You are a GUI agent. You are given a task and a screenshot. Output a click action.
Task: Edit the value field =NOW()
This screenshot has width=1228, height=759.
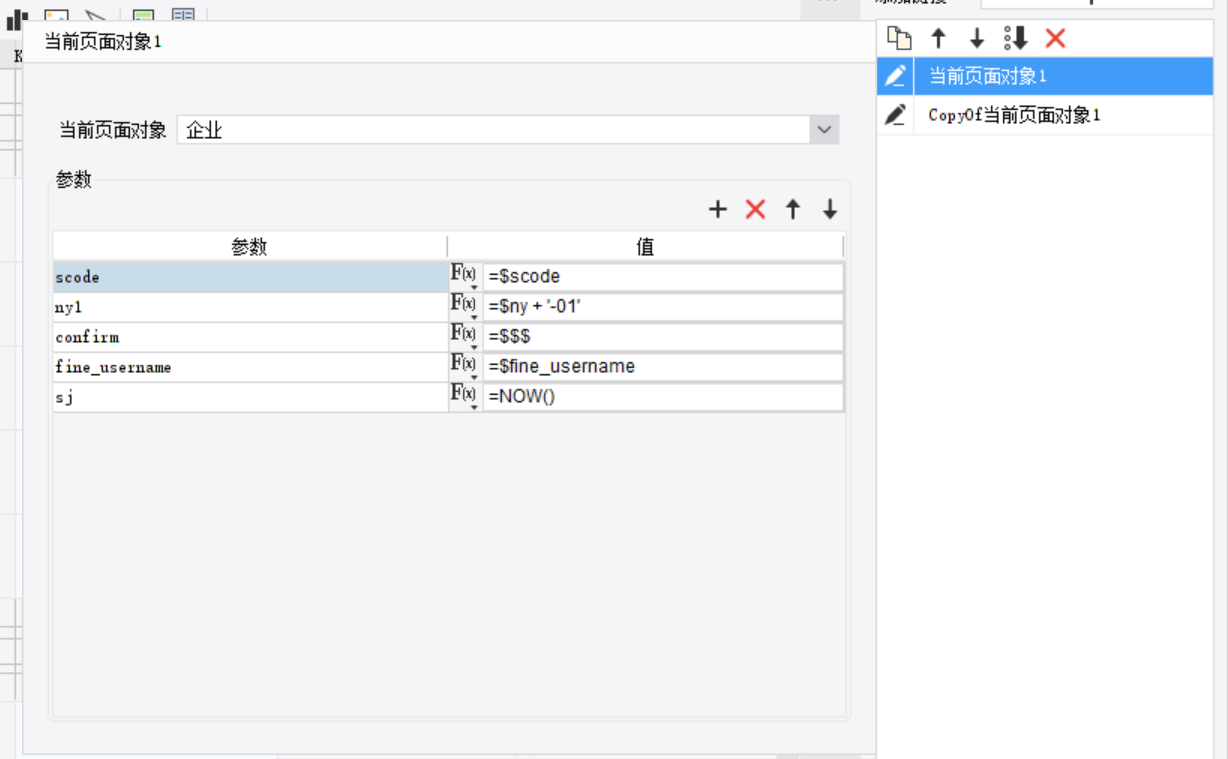pos(663,397)
